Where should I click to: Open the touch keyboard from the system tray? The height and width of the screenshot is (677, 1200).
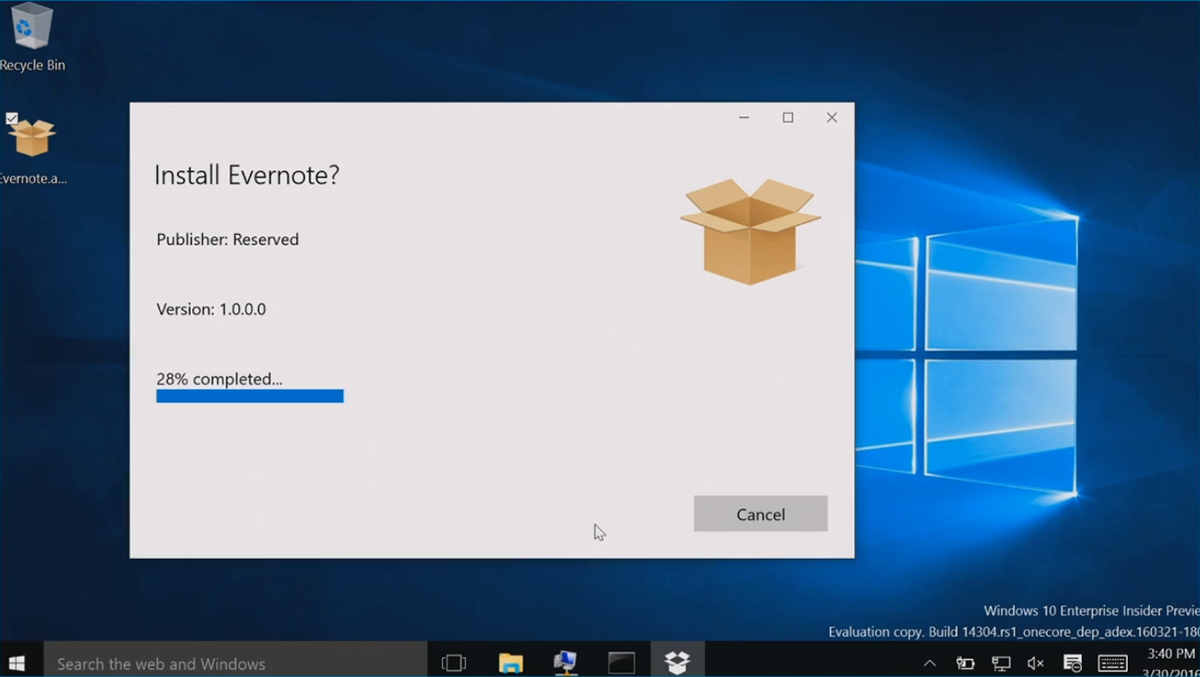pyautogui.click(x=1110, y=660)
